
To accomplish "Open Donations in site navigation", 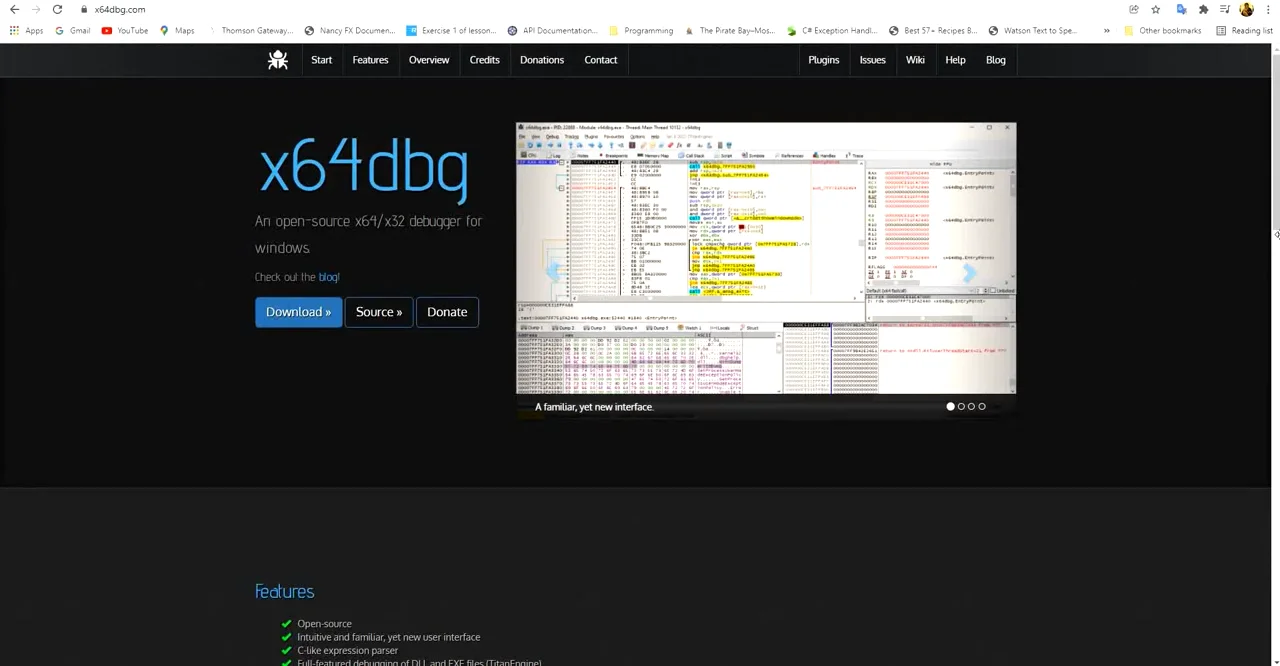I will coord(542,60).
